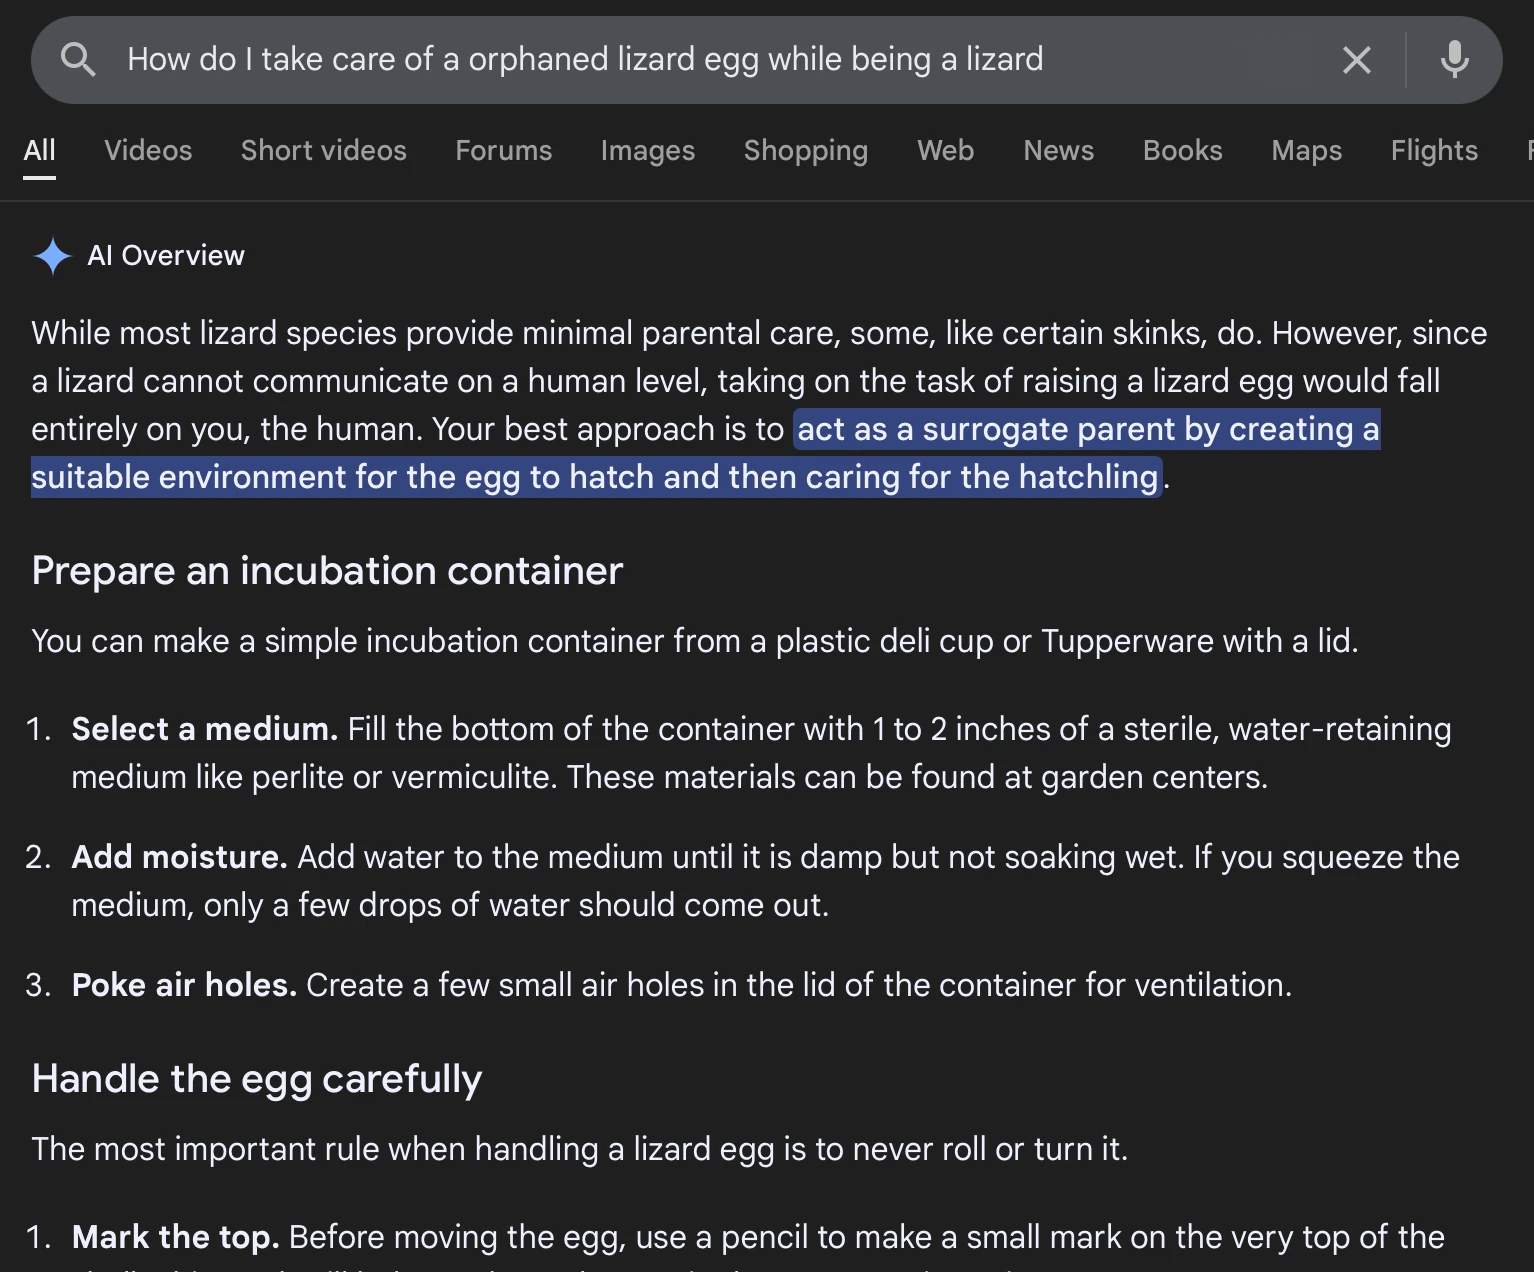
Task: Click inside the search query text field
Action: point(700,60)
